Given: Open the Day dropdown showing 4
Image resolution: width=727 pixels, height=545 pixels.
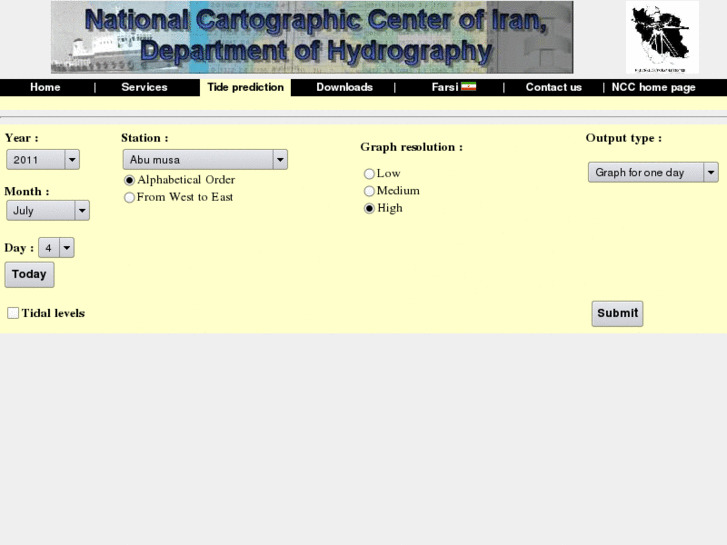Looking at the screenshot, I should [x=56, y=248].
